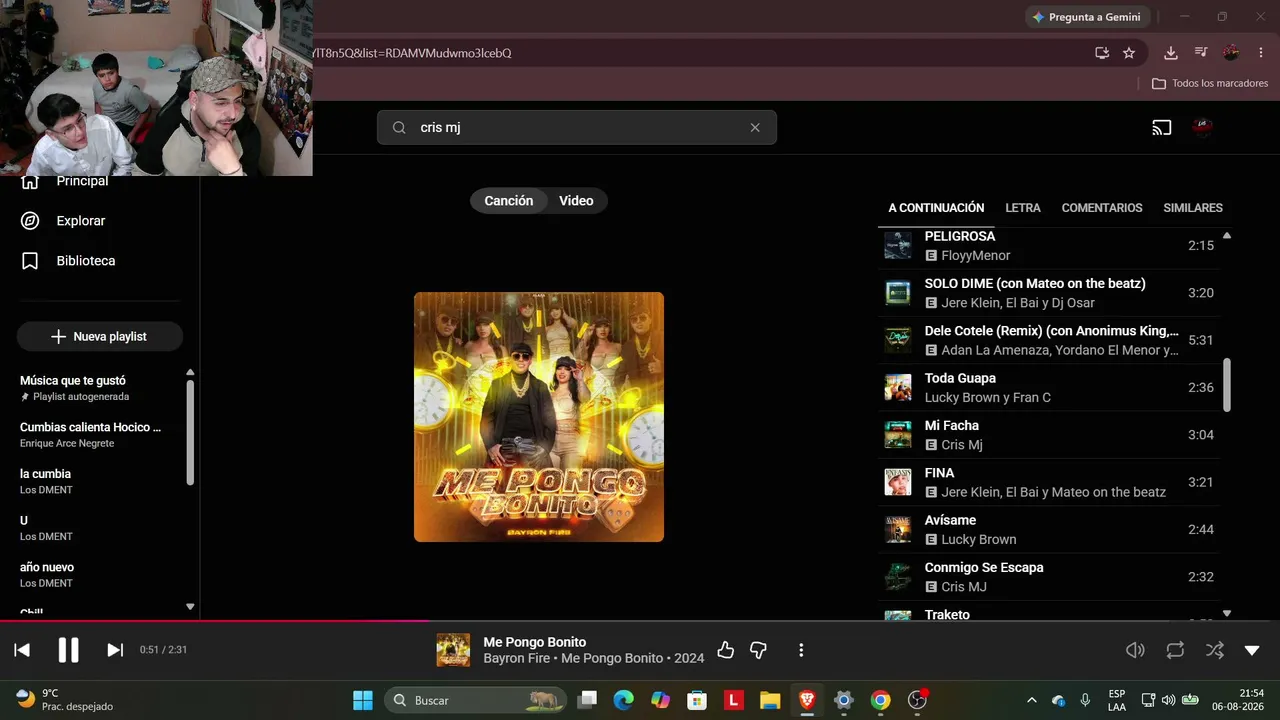Open the Principal home section
The width and height of the screenshot is (1280, 720).
(65, 181)
